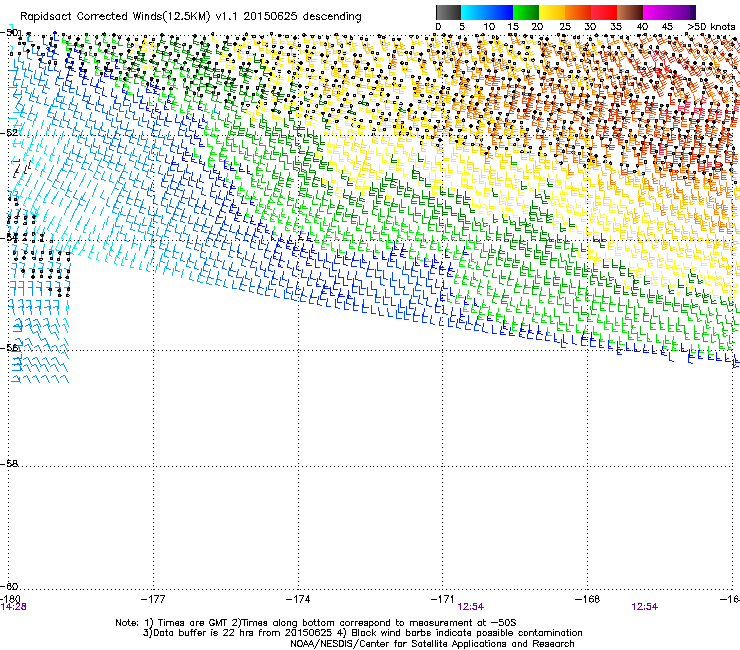Click the '-168' longitude label
Viewport: 740px width, 650px height.
(x=588, y=599)
